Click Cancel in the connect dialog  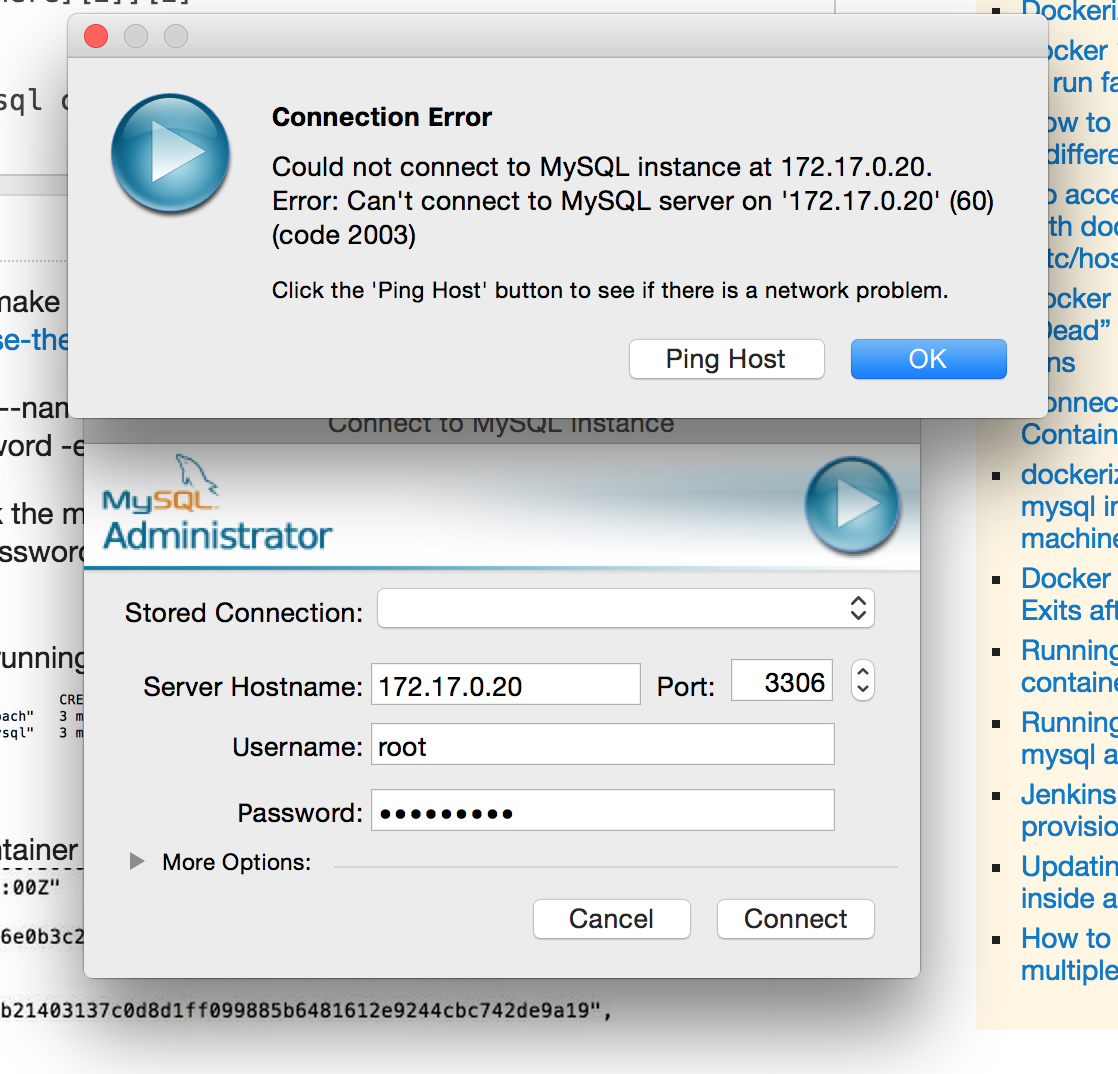pos(612,919)
